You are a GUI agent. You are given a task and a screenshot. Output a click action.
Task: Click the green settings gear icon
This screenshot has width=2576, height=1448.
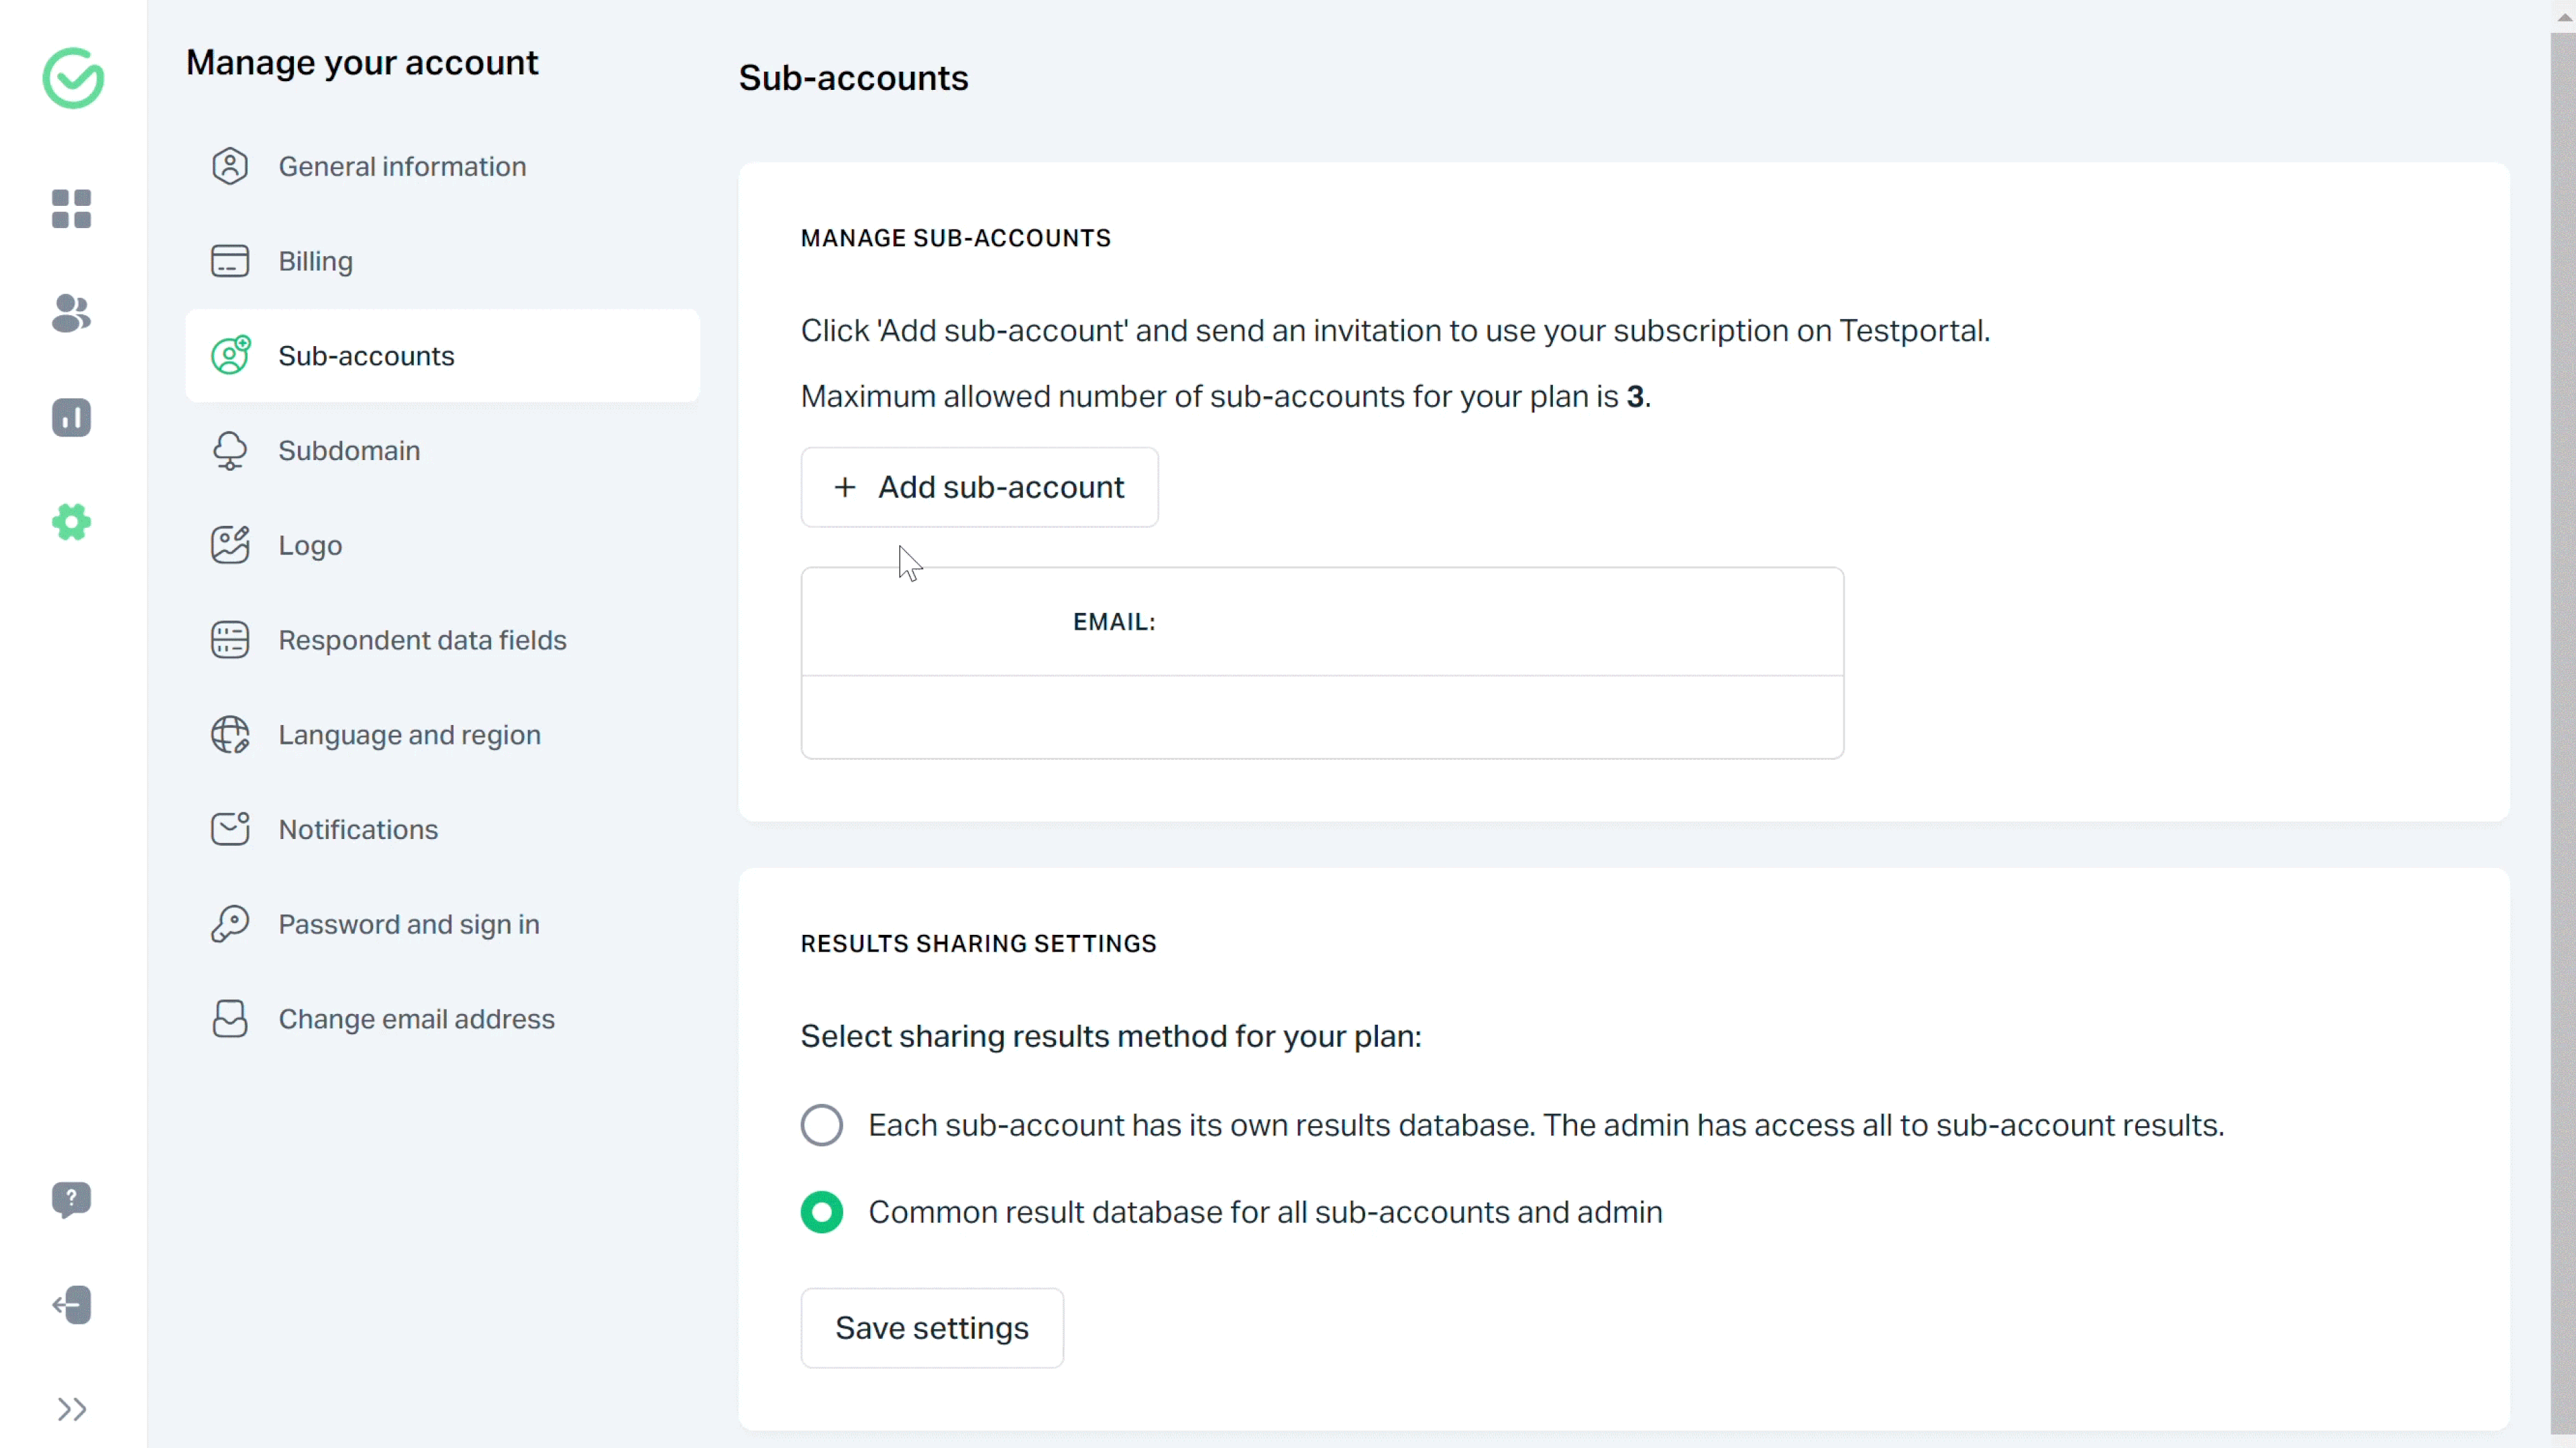71,522
